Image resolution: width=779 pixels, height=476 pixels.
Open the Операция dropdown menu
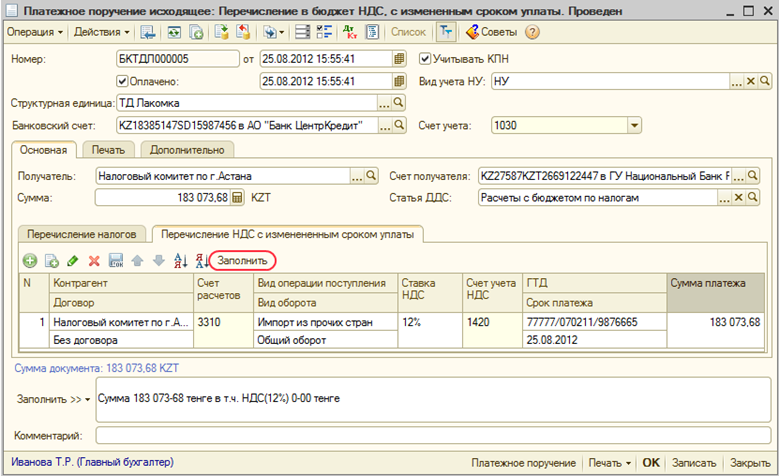point(35,32)
